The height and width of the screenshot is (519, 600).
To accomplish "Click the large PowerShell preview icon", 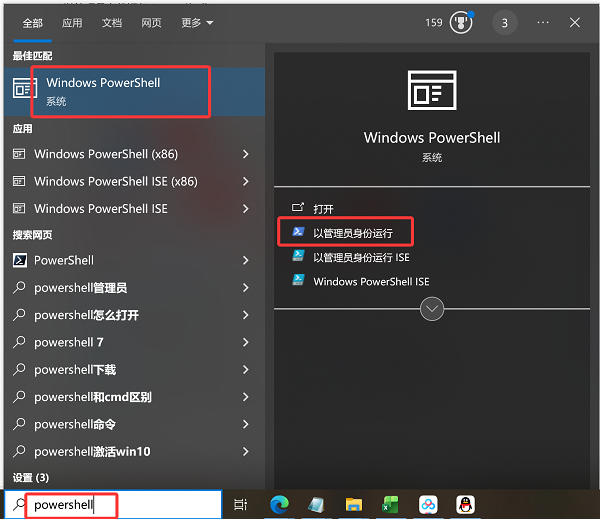I will pos(432,90).
